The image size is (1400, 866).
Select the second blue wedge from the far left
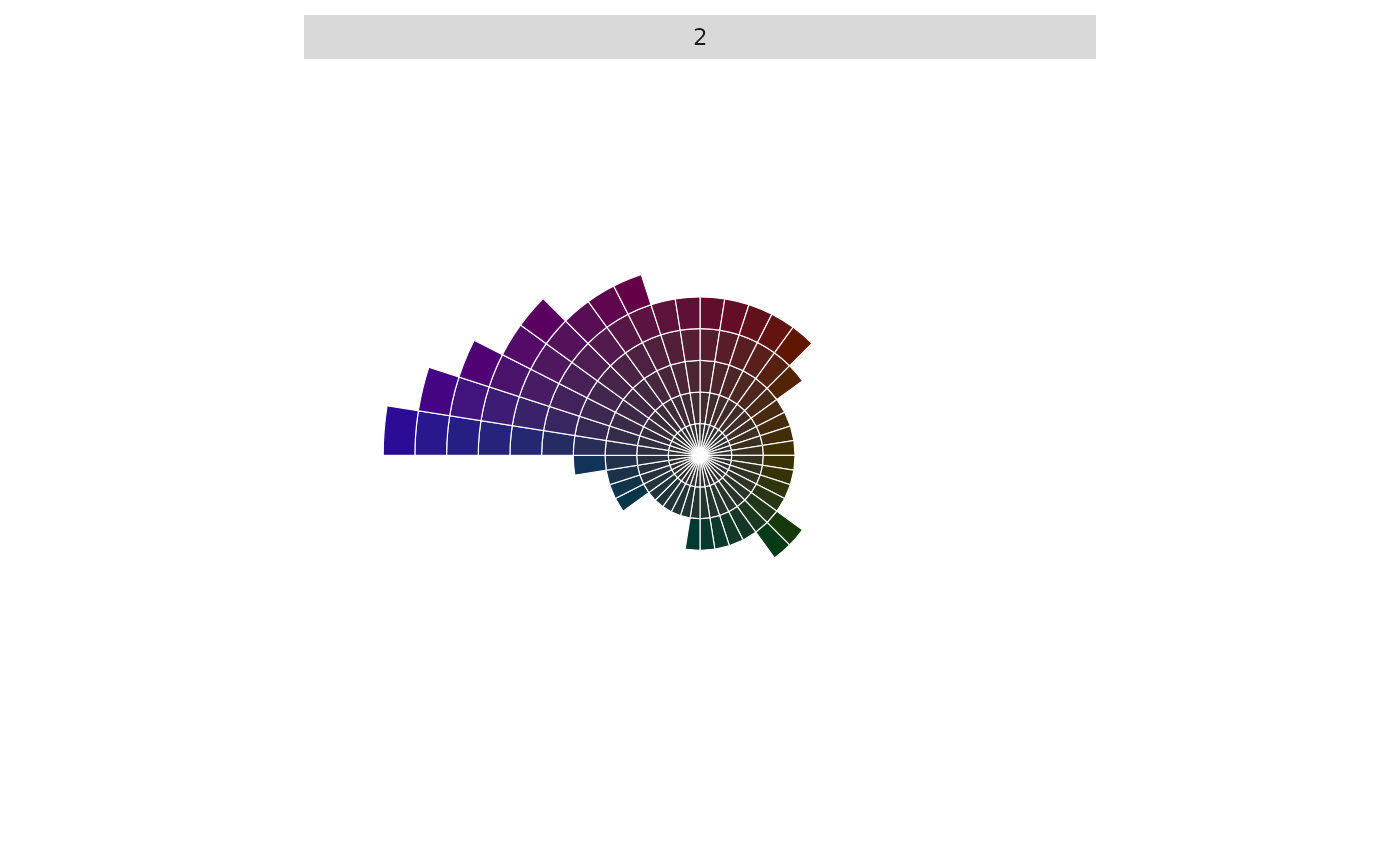pos(432,434)
